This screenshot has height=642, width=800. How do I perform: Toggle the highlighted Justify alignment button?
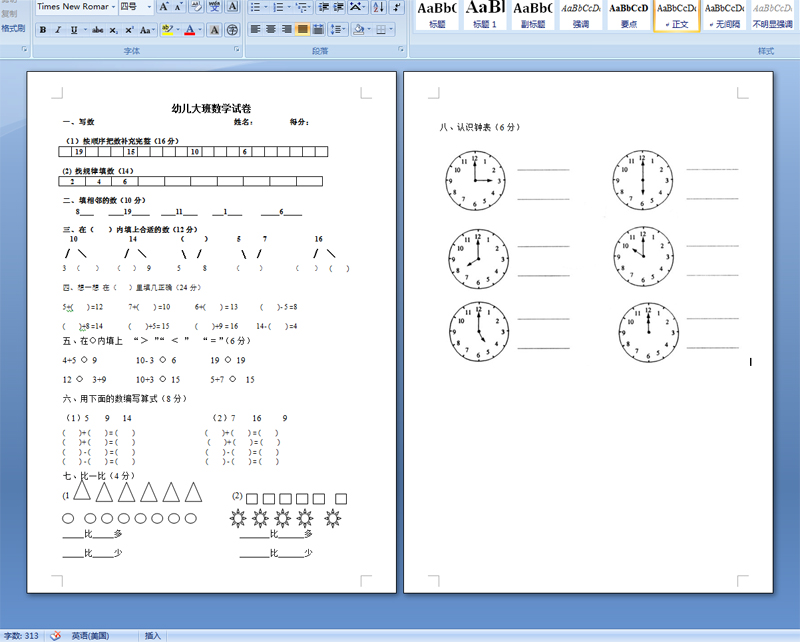click(x=303, y=30)
